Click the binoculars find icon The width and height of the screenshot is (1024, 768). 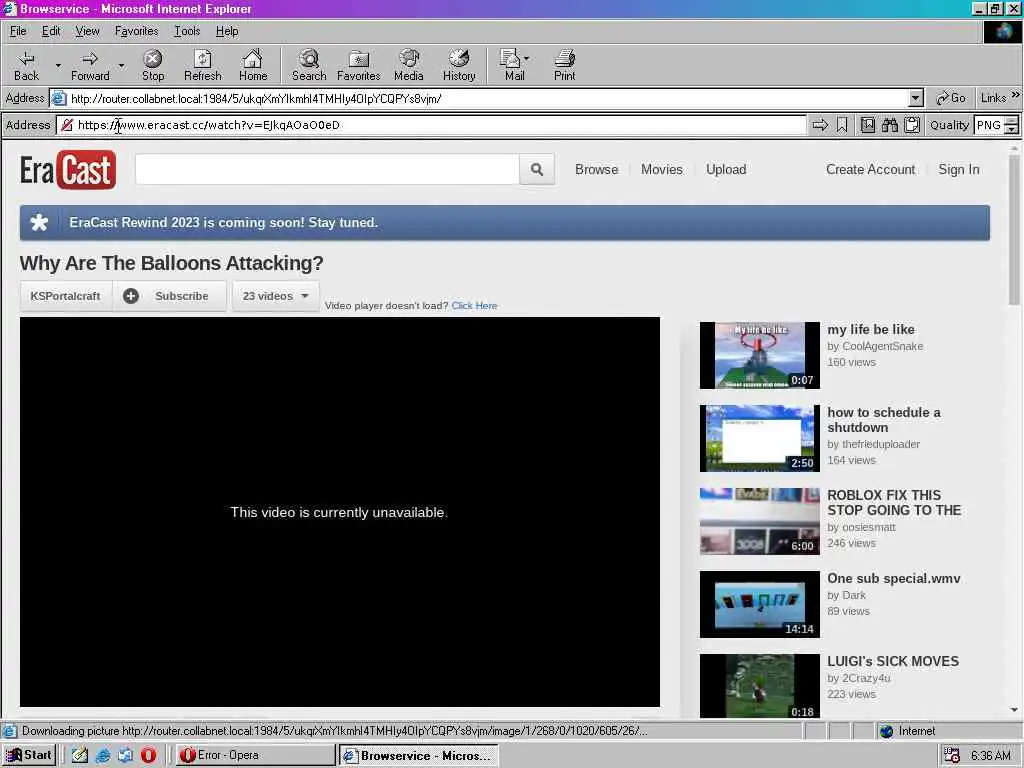[x=889, y=125]
